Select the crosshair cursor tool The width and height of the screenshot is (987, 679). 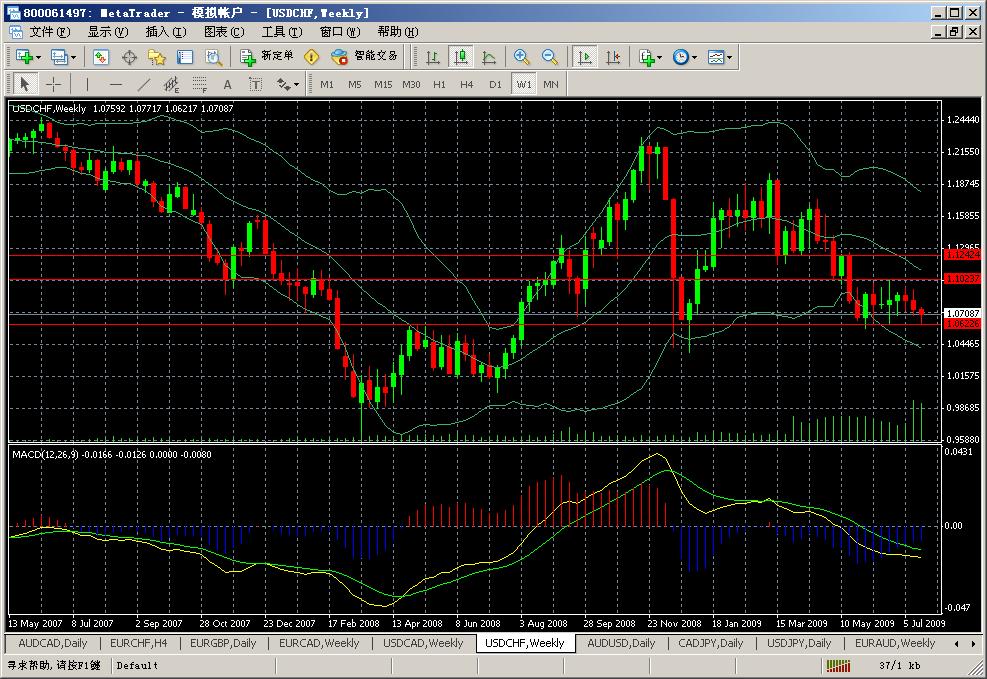(x=54, y=84)
